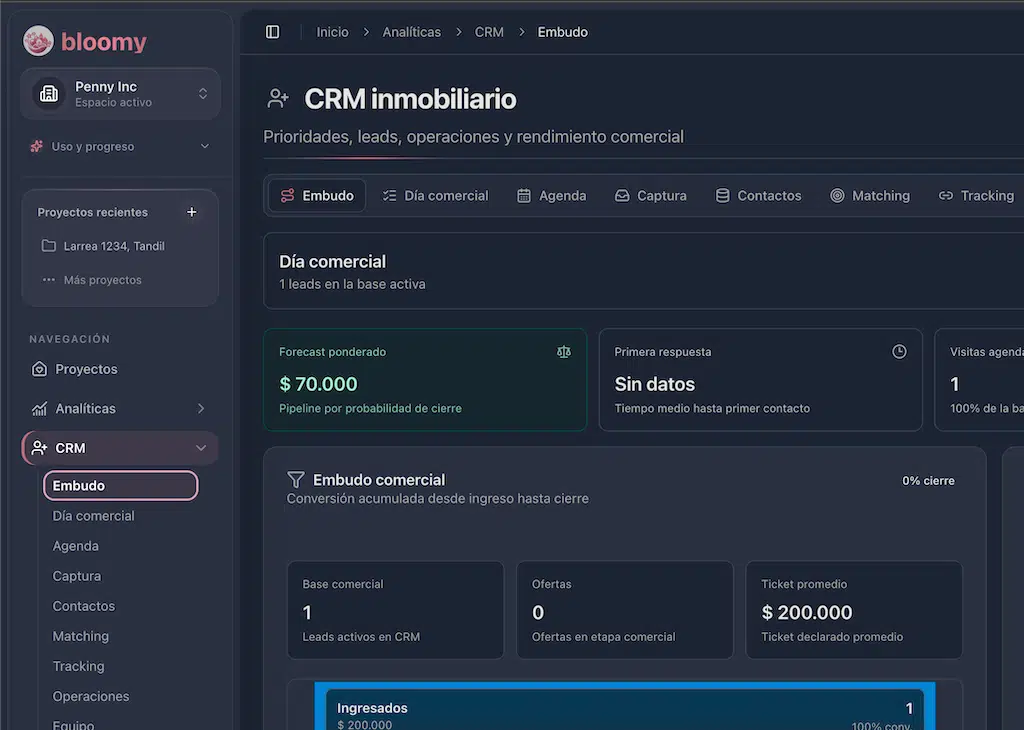This screenshot has width=1024, height=730.
Task: Click the bloomy logo icon
Action: (38, 40)
